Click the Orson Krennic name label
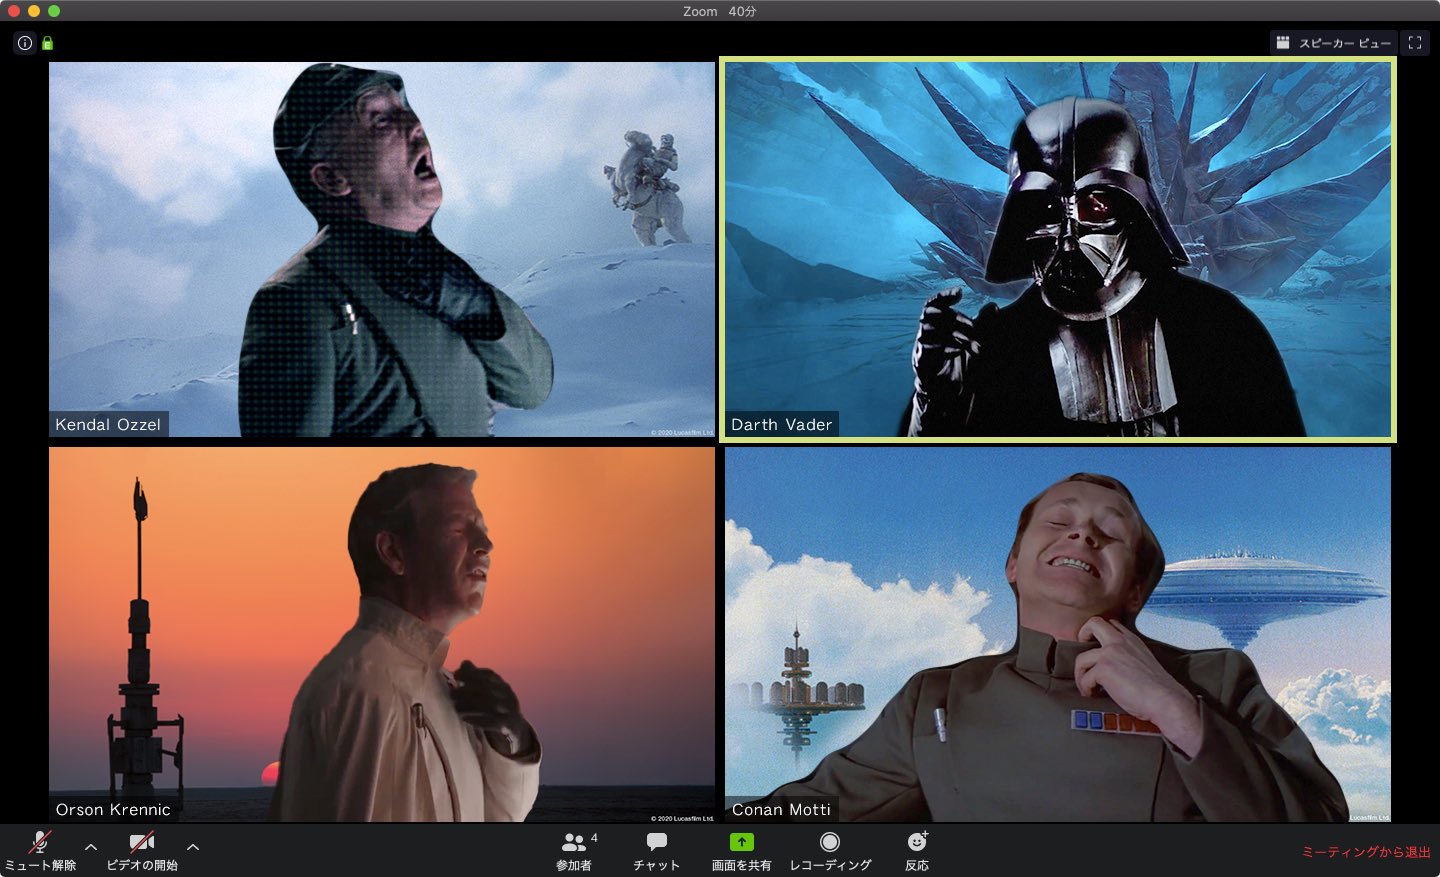The image size is (1440, 877). pos(113,809)
